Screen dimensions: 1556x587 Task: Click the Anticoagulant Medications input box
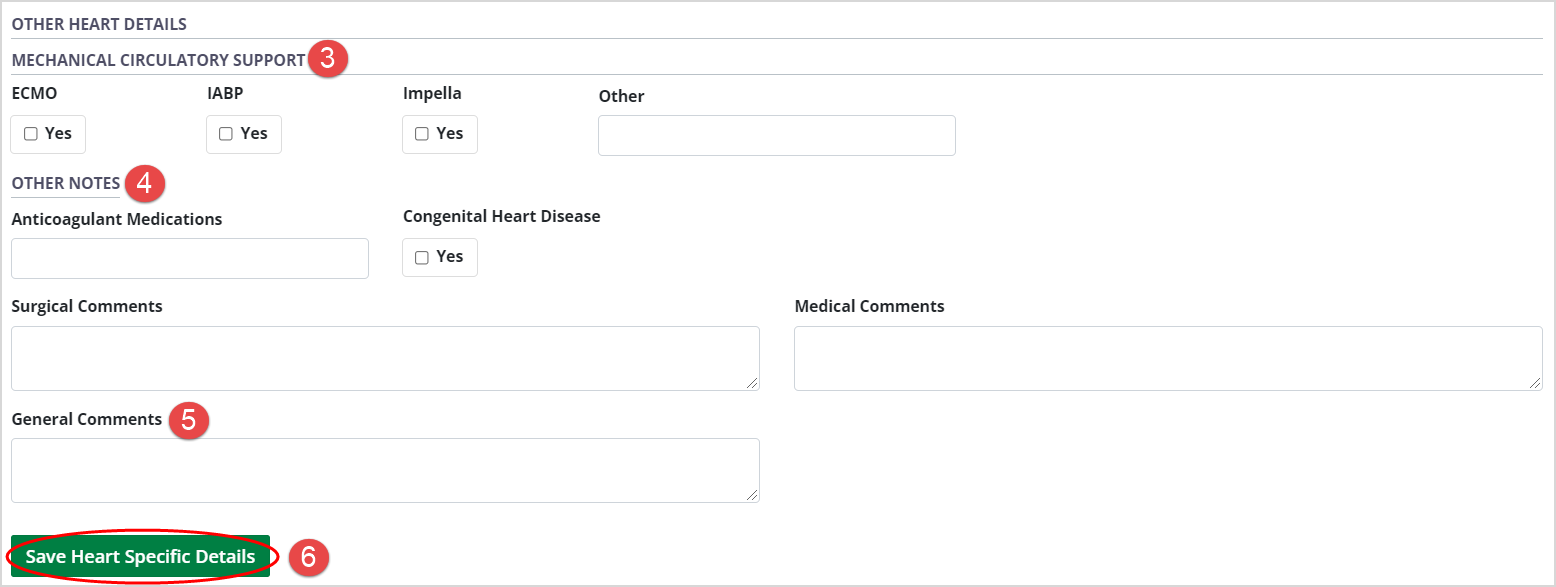(x=189, y=258)
